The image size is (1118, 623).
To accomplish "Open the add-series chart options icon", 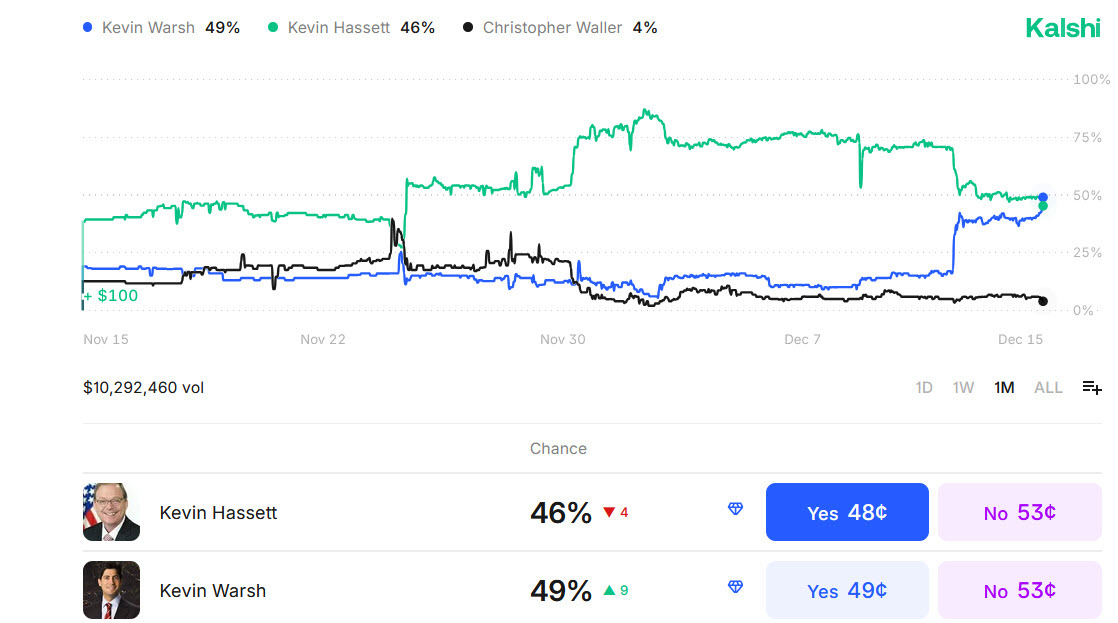I will pyautogui.click(x=1092, y=387).
